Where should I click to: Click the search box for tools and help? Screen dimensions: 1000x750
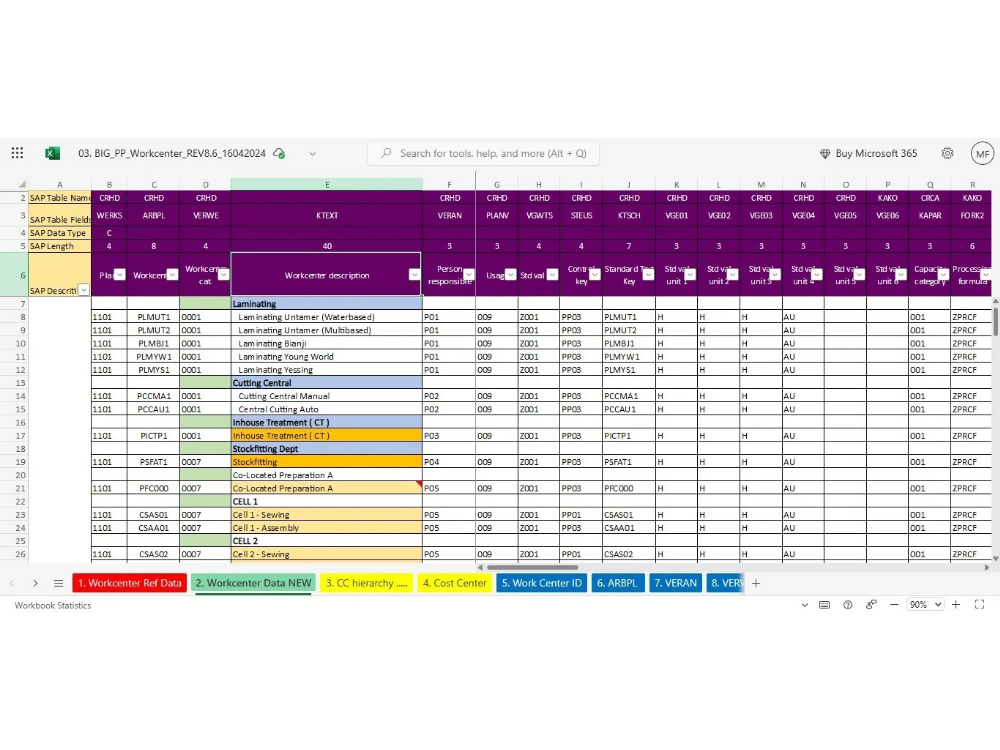(485, 153)
